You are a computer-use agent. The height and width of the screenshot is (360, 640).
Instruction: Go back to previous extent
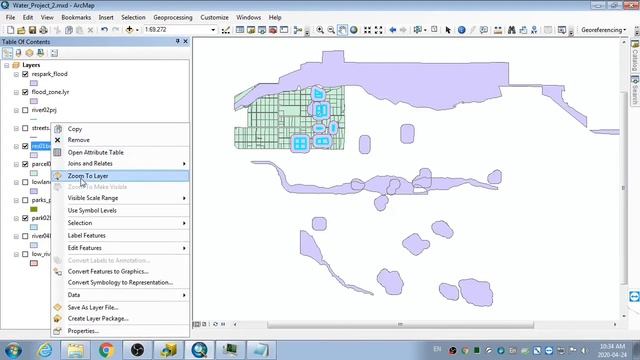tap(393, 30)
